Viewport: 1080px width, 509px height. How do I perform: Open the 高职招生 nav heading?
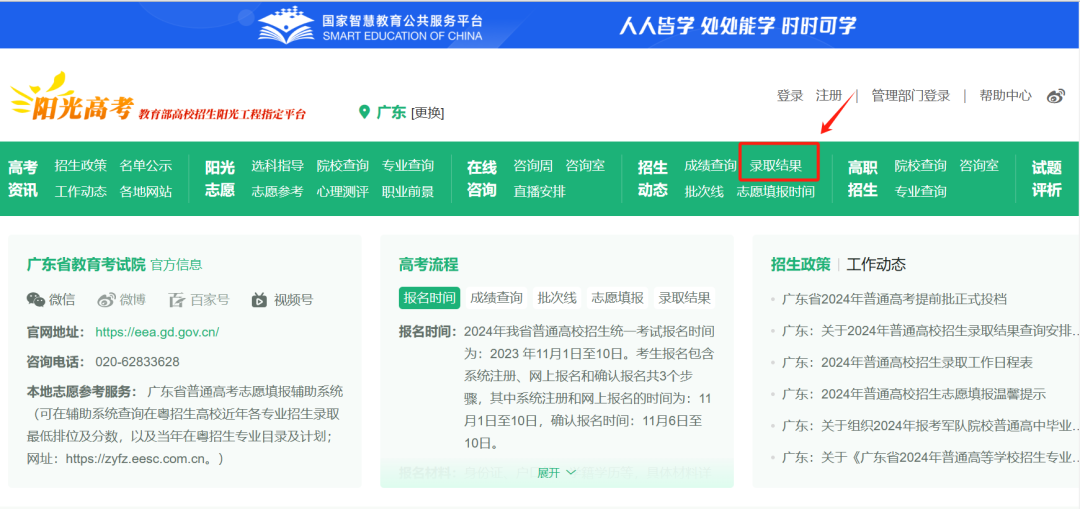coord(862,178)
